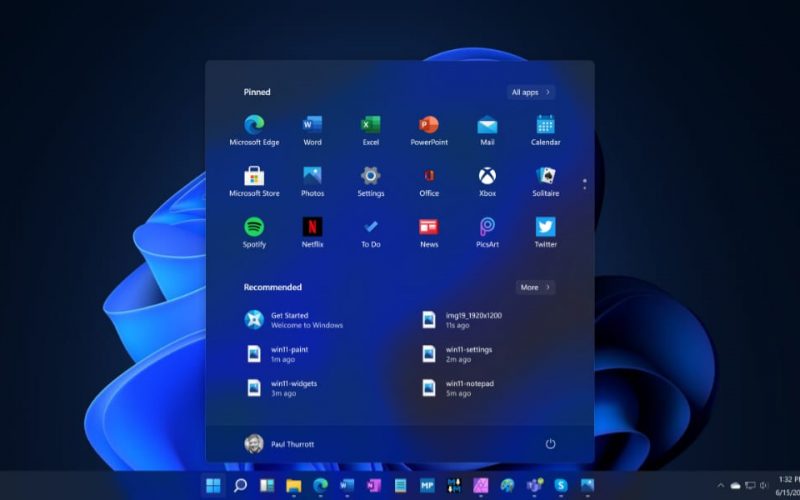The image size is (800, 500).
Task: Open the pinned News app
Action: click(x=429, y=233)
